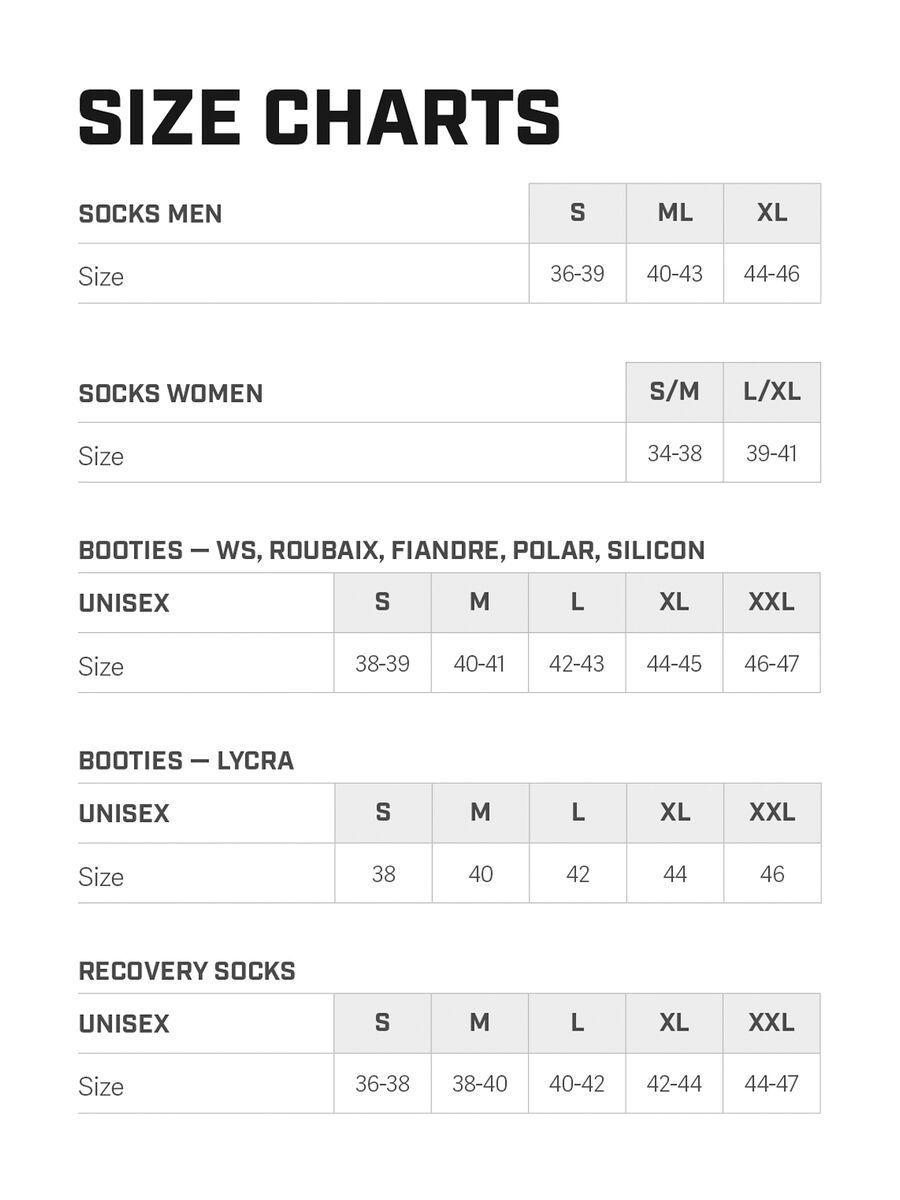The image size is (900, 1200).
Task: Click the 44-47 size cell
Action: coord(772,1084)
